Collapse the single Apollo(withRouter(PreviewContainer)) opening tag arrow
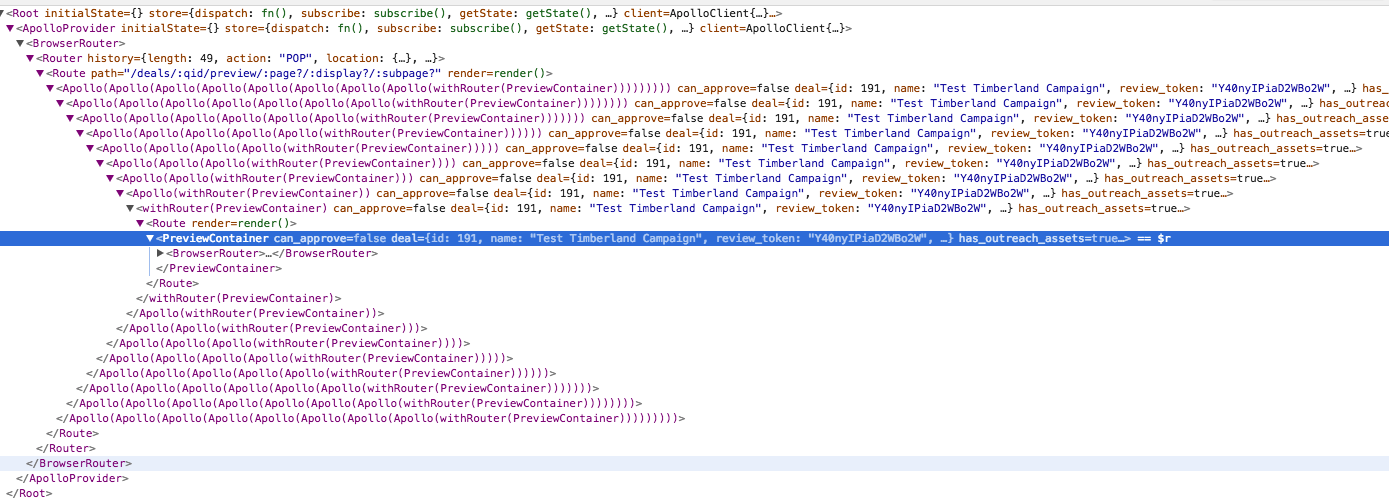 tap(120, 193)
